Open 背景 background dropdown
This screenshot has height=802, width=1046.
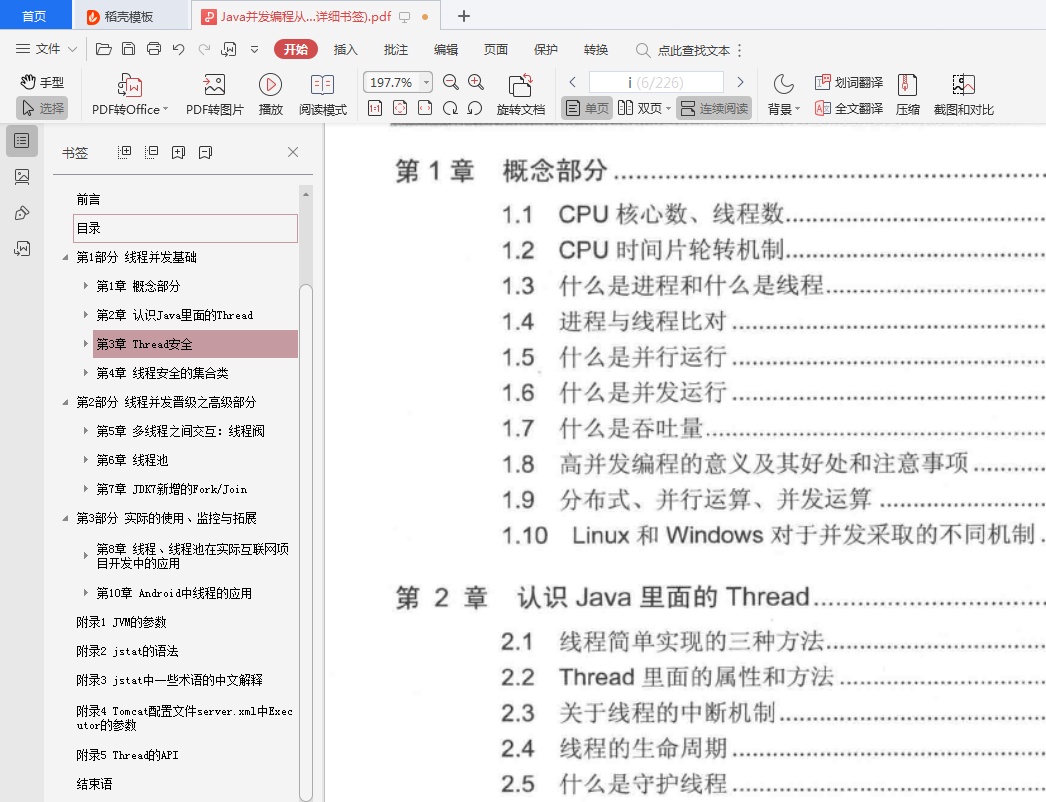pyautogui.click(x=783, y=95)
